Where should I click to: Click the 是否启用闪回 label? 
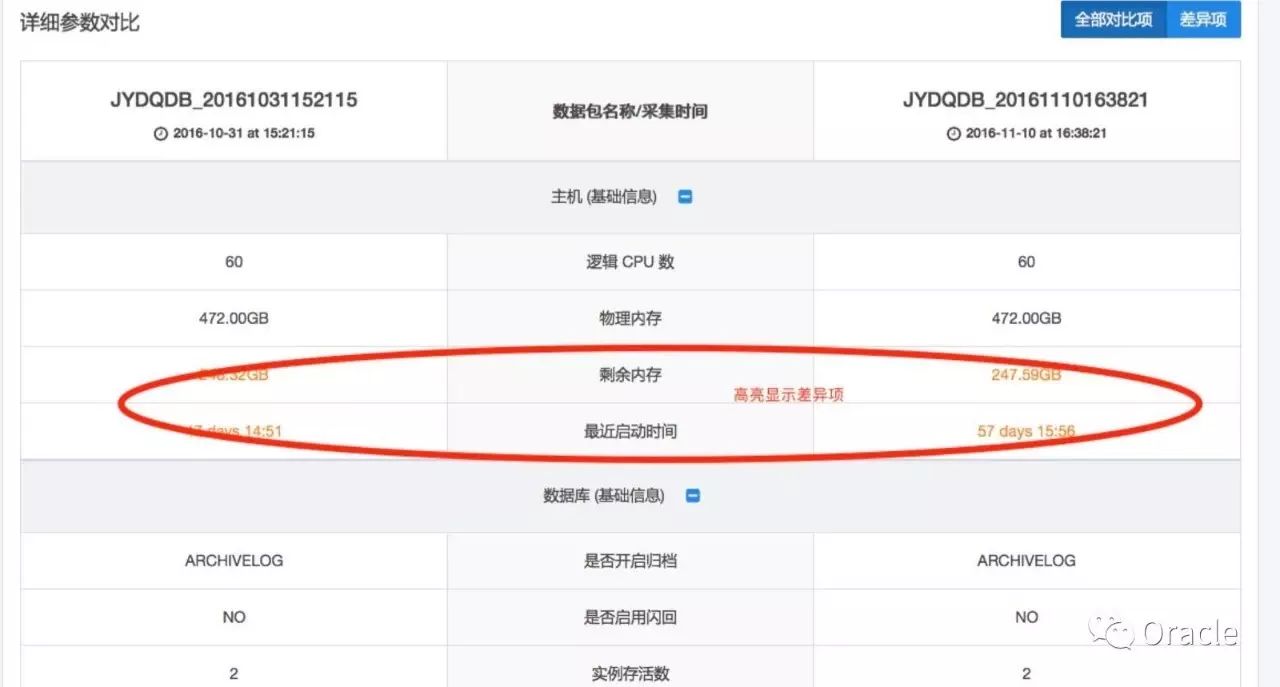point(630,617)
